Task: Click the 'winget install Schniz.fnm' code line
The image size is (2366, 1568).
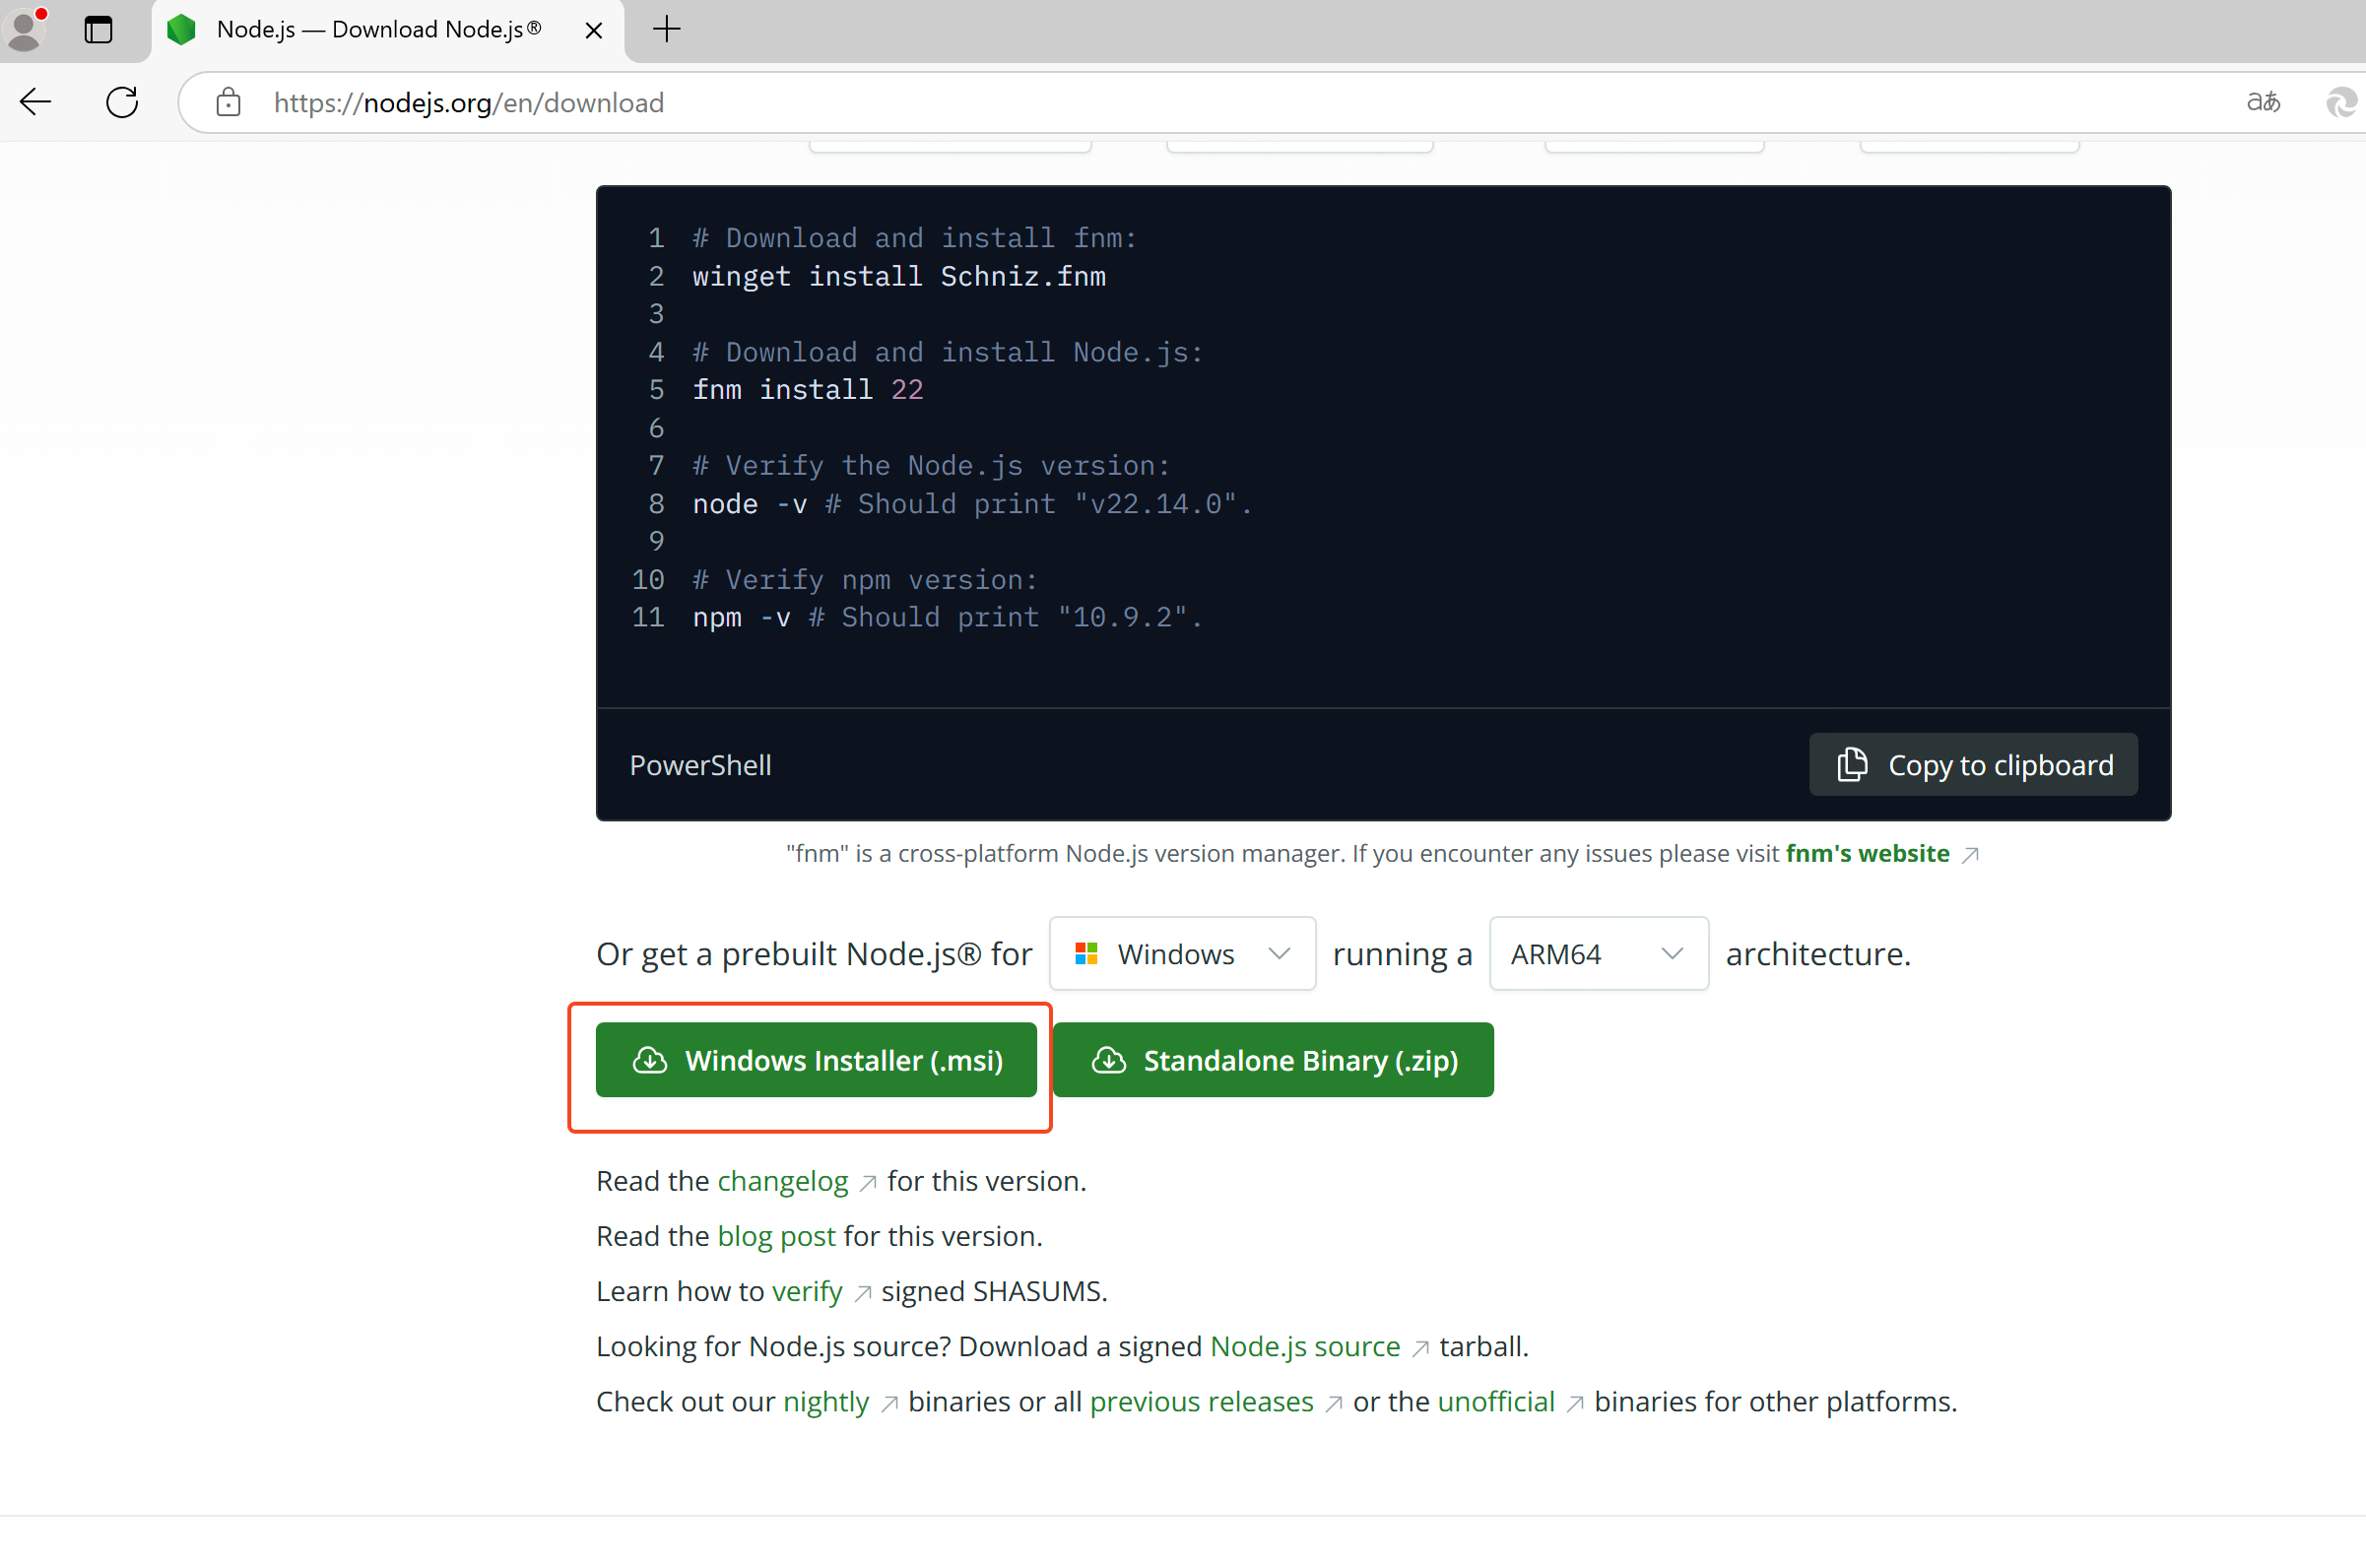Action: (899, 276)
